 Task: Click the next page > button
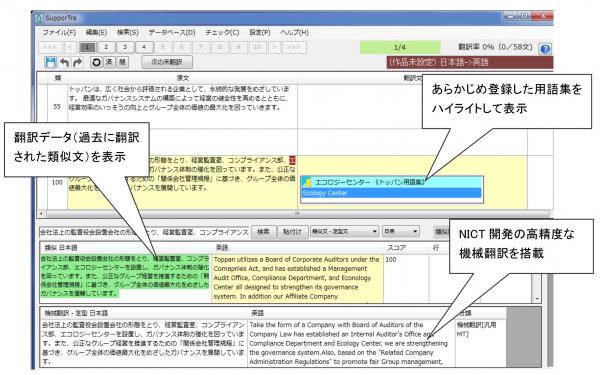tap(274, 47)
